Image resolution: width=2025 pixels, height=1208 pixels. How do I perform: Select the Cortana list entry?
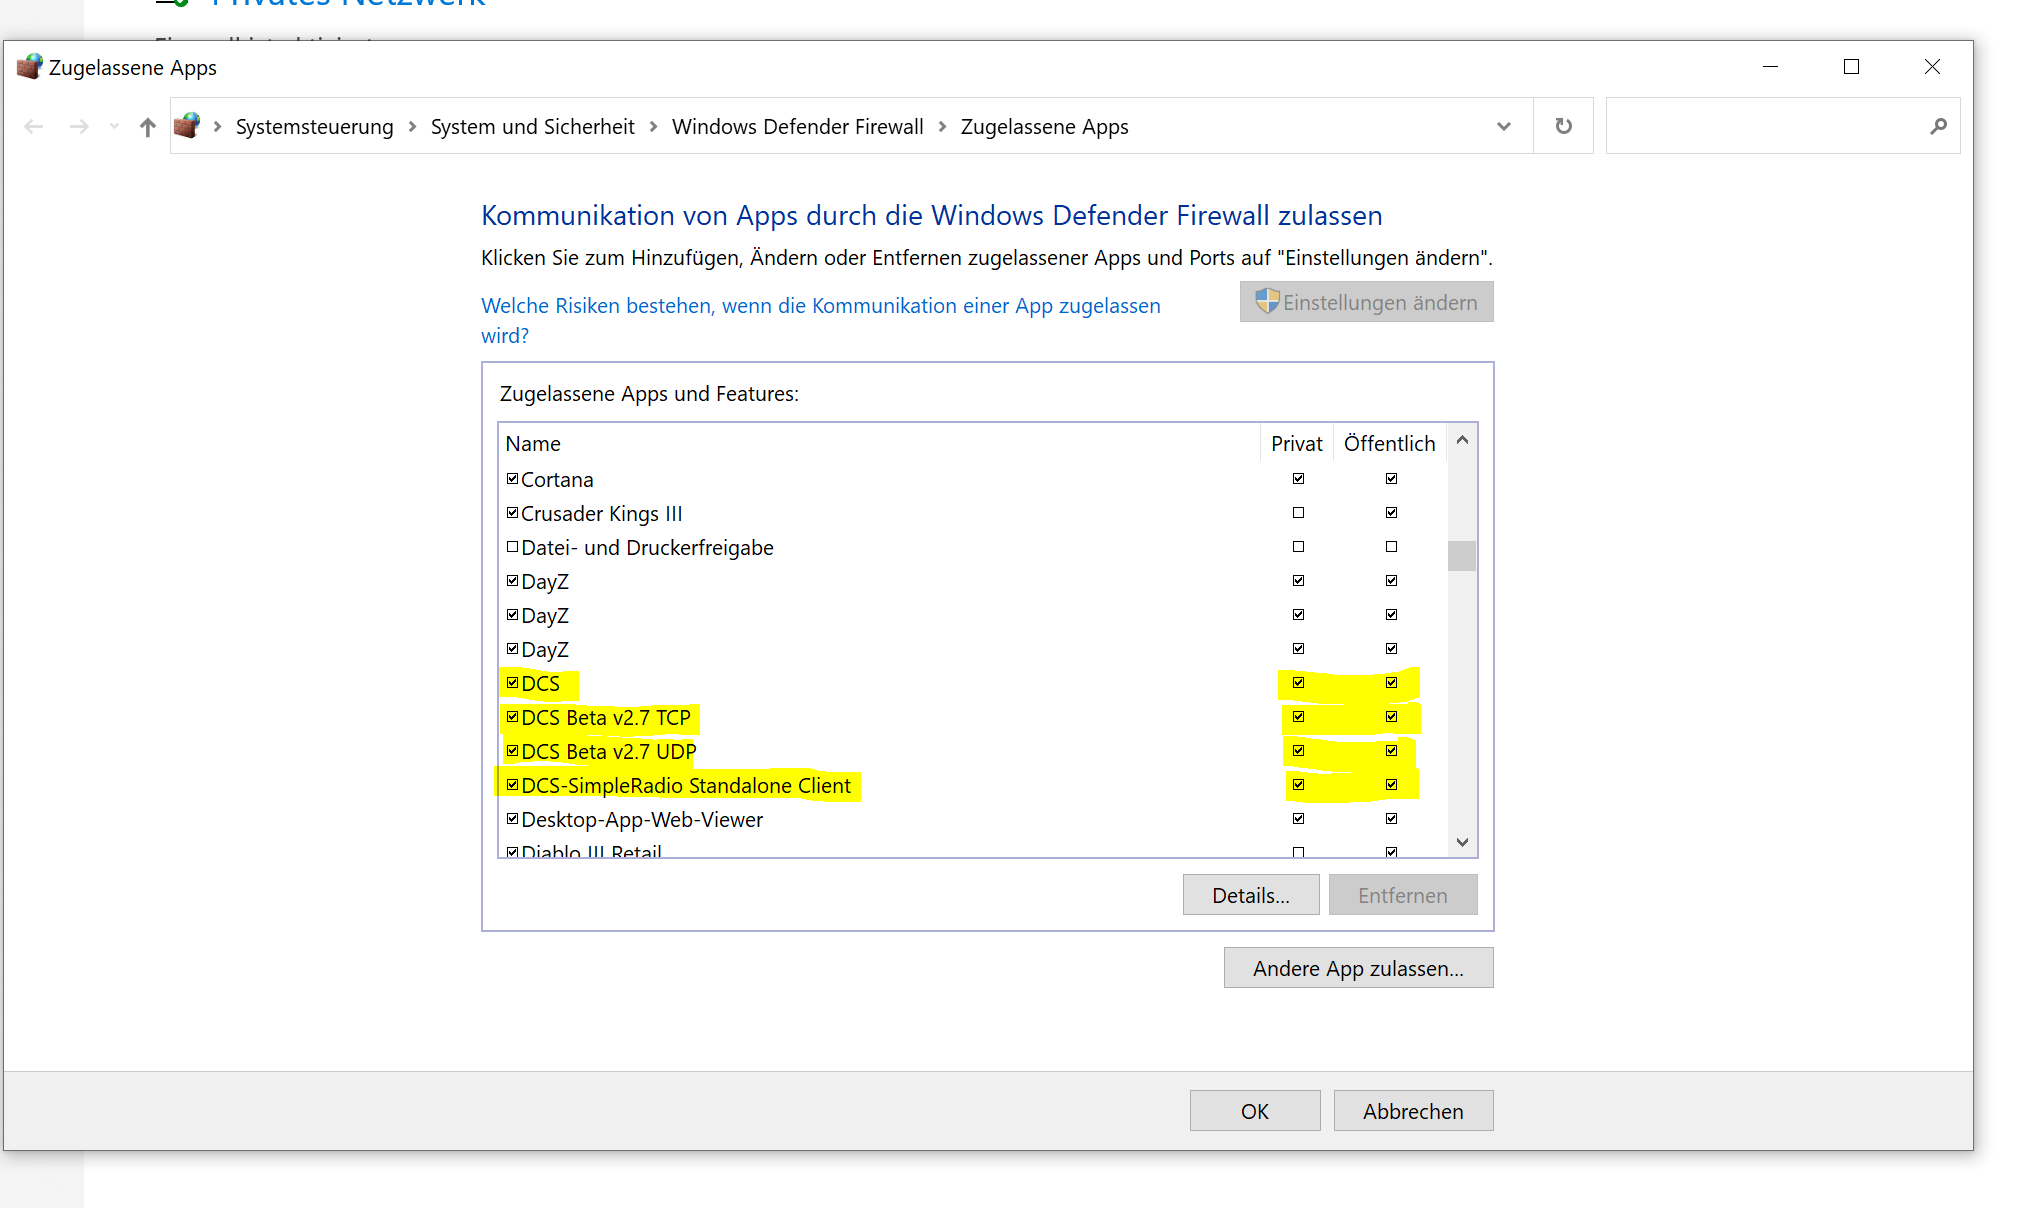pos(557,480)
